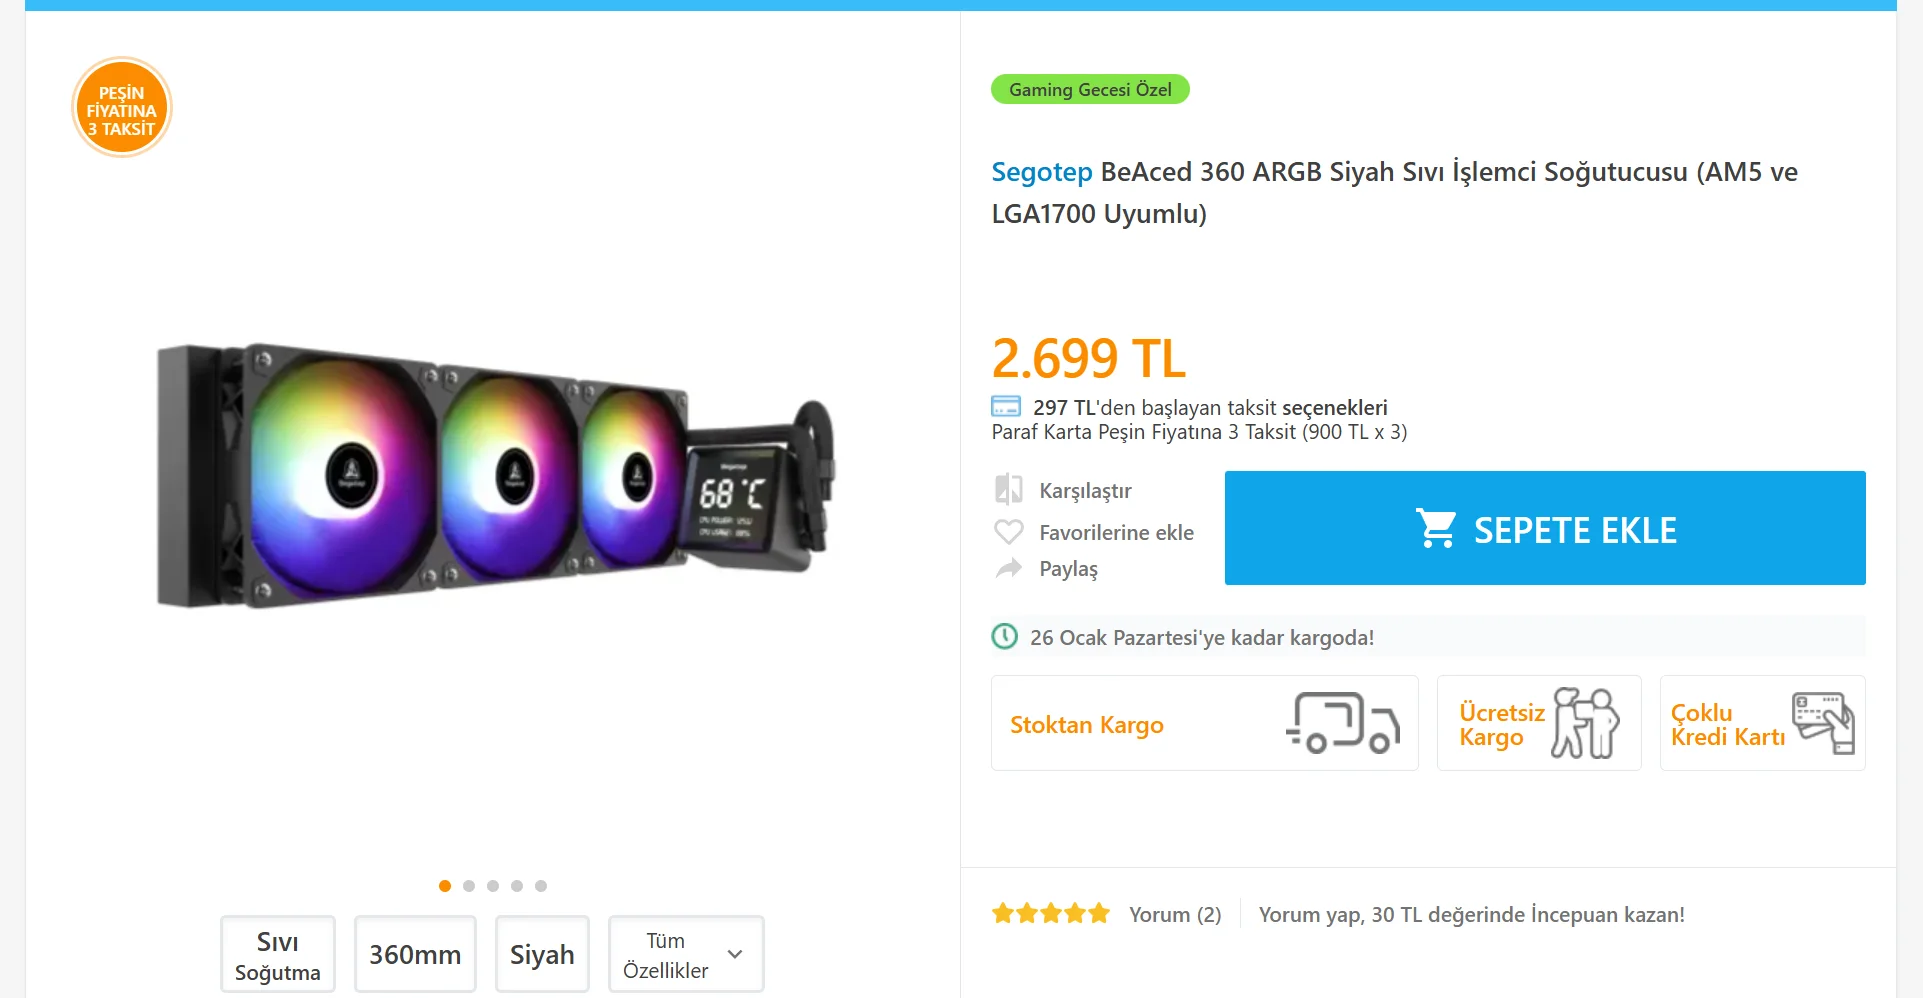Switch to the second carousel image dot
The height and width of the screenshot is (998, 1923).
[x=469, y=886]
